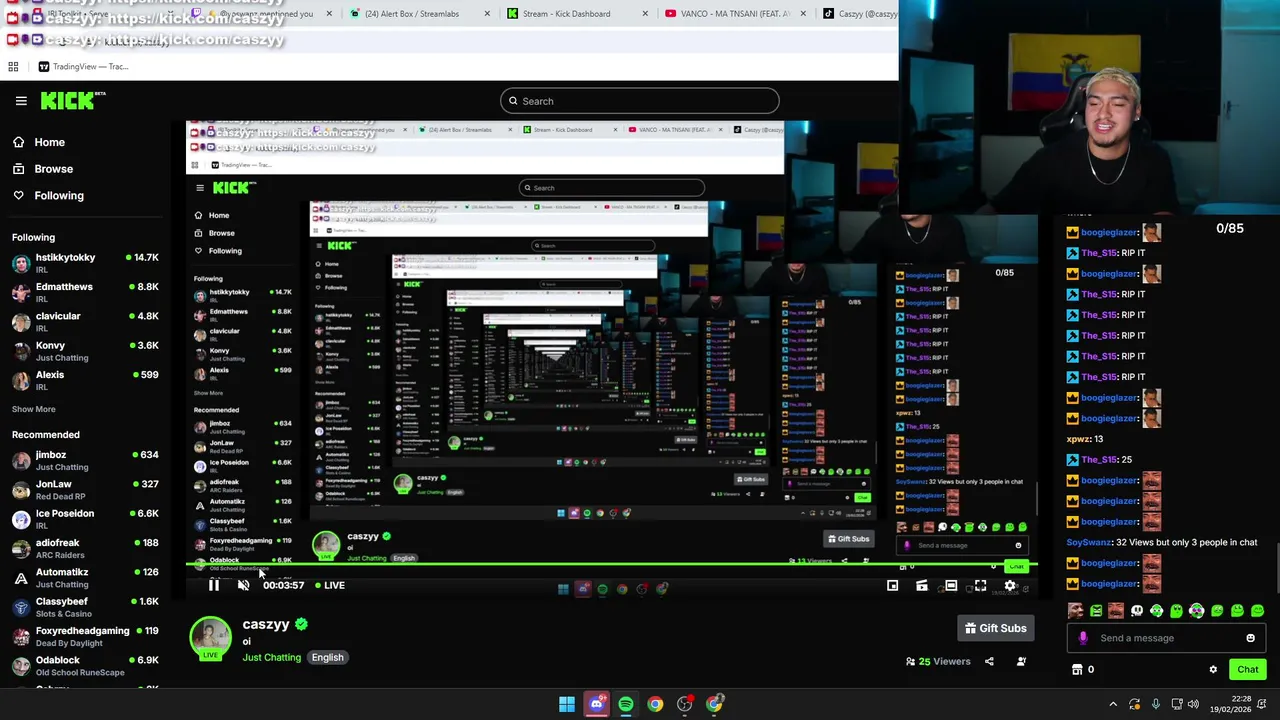Screen dimensions: 1280x720
Task: Open emoji picker in chat input
Action: pos(1250,638)
